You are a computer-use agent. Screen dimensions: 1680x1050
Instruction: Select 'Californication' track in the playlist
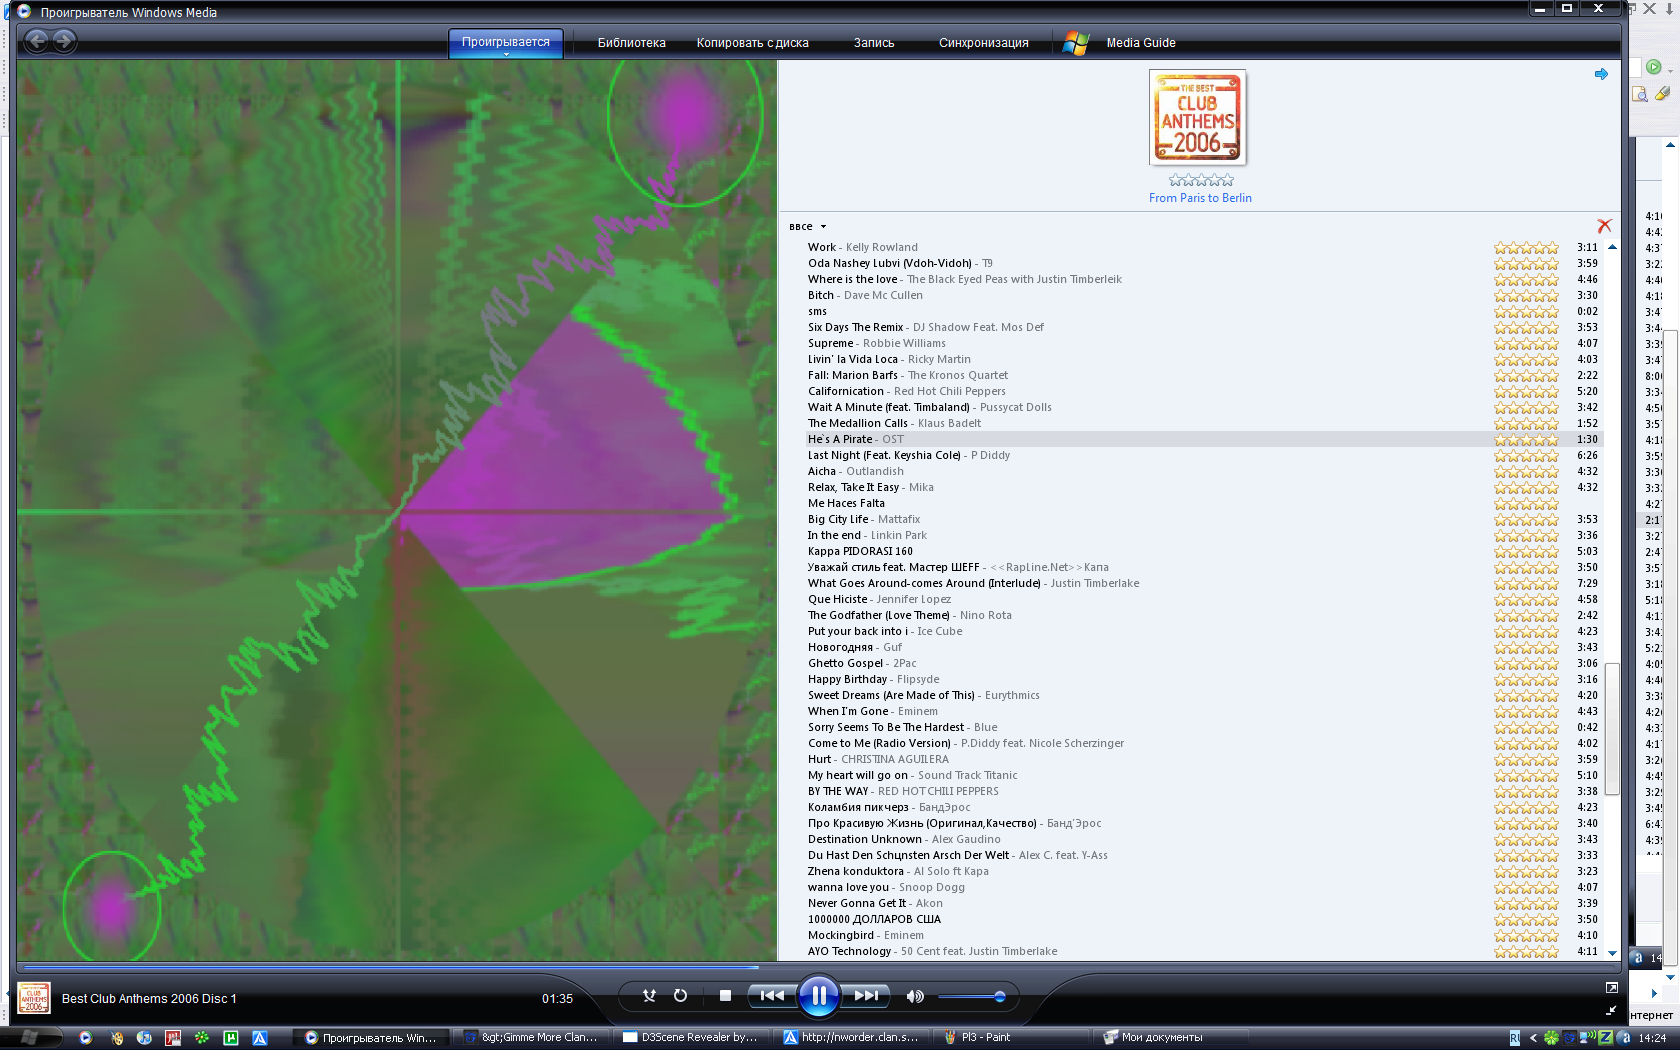[845, 391]
